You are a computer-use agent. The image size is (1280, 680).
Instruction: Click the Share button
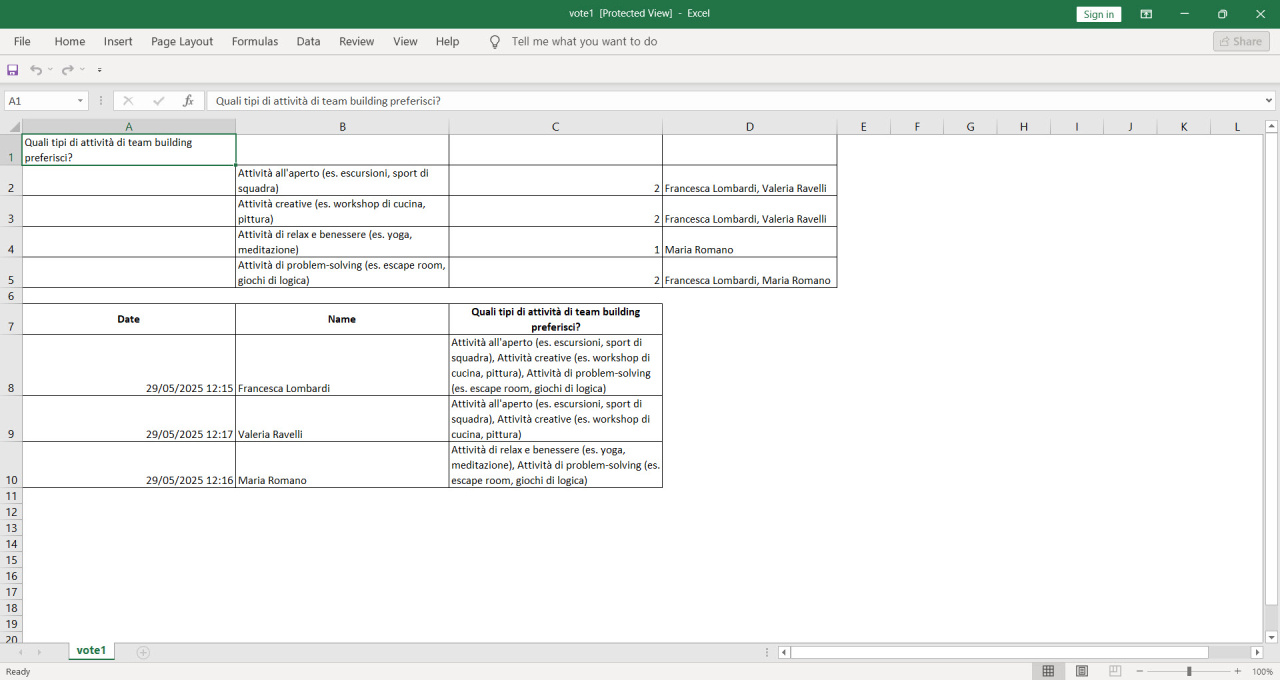click(1241, 41)
